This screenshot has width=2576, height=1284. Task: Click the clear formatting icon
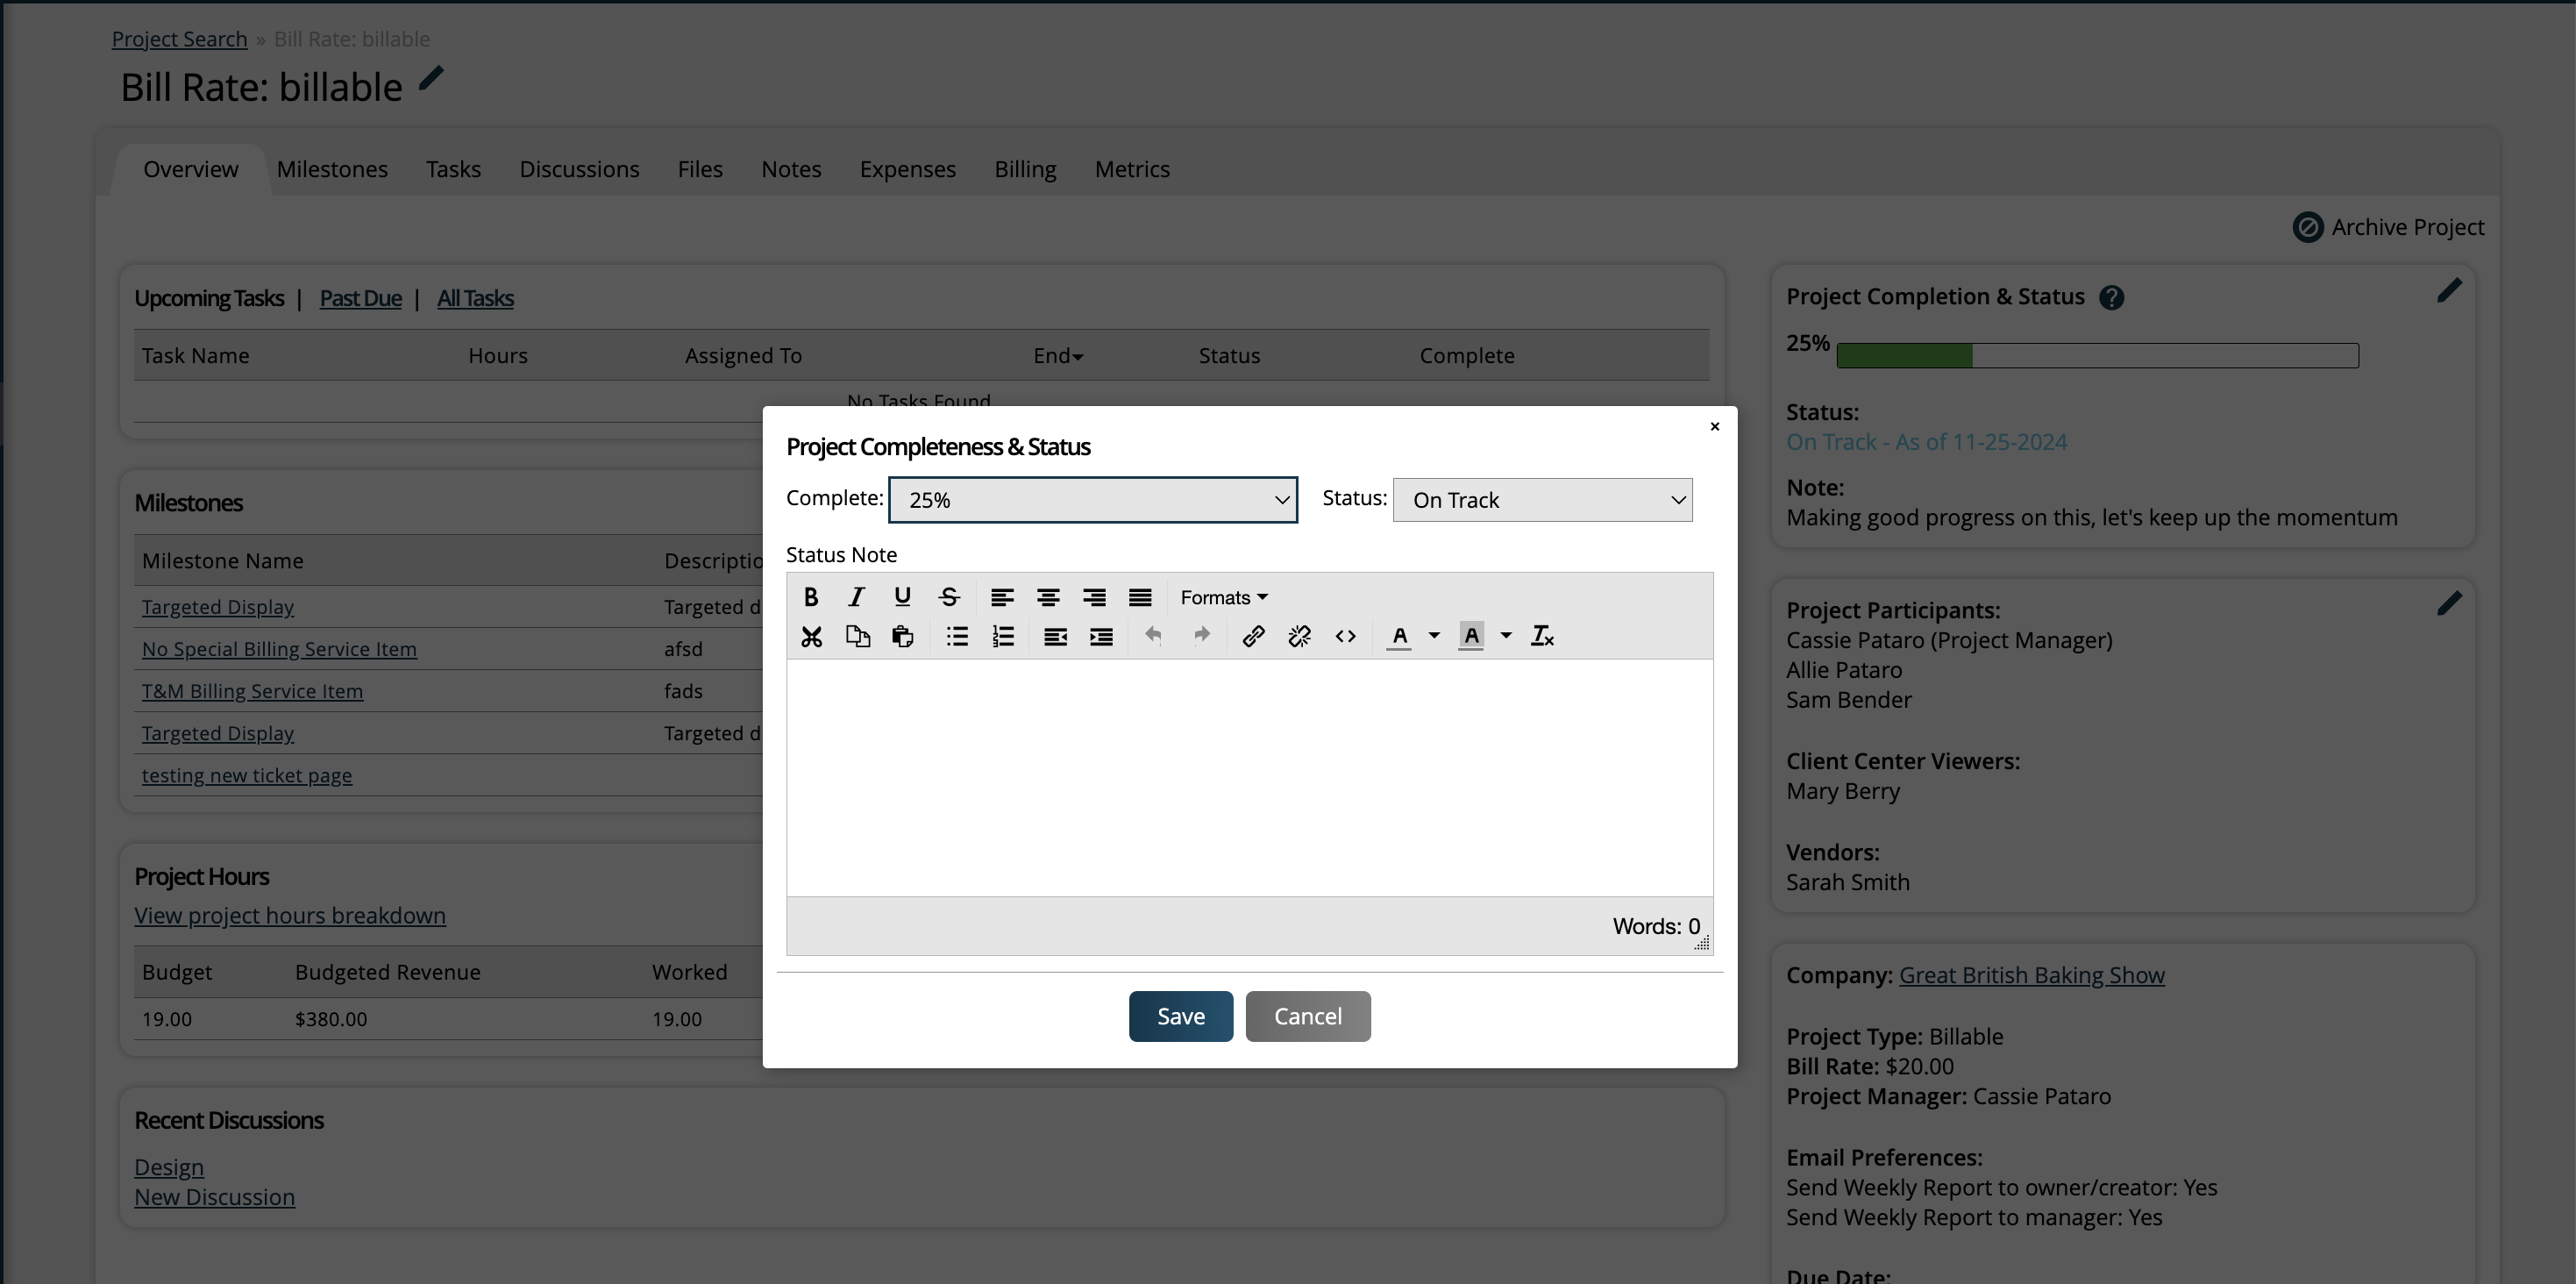(1542, 636)
